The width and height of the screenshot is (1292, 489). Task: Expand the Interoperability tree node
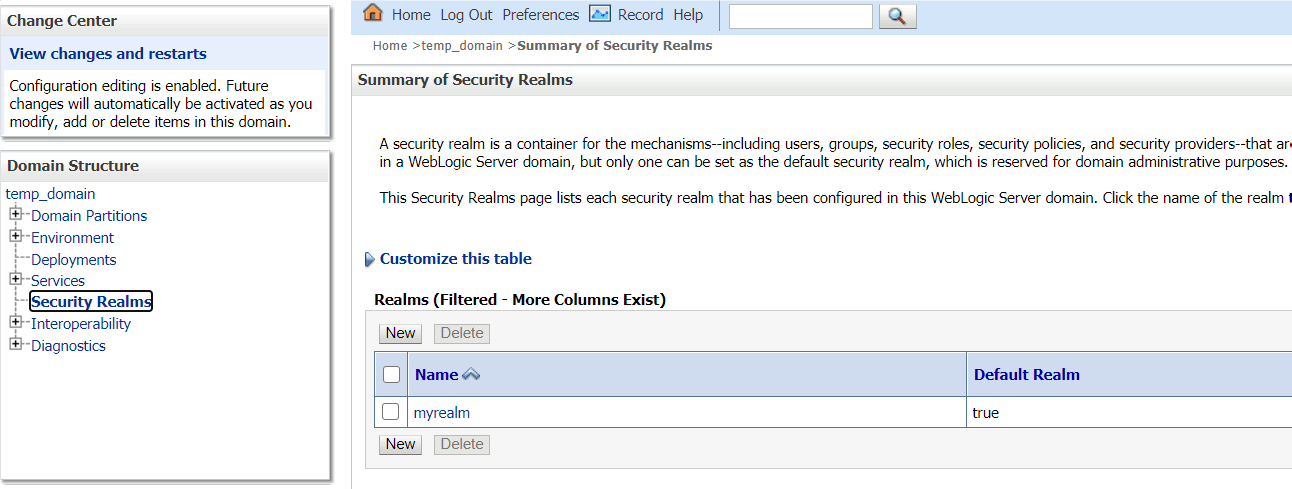pos(16,323)
